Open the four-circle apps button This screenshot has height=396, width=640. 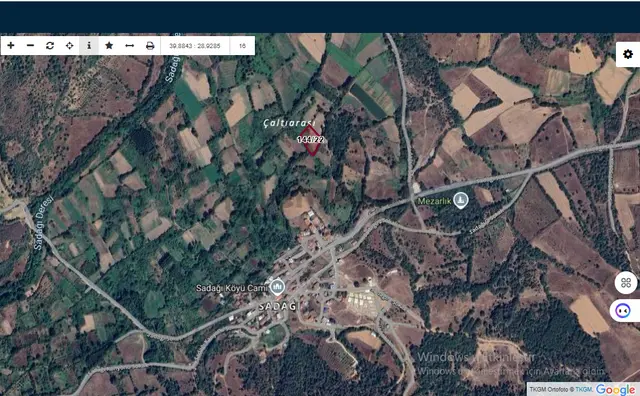[x=626, y=283]
